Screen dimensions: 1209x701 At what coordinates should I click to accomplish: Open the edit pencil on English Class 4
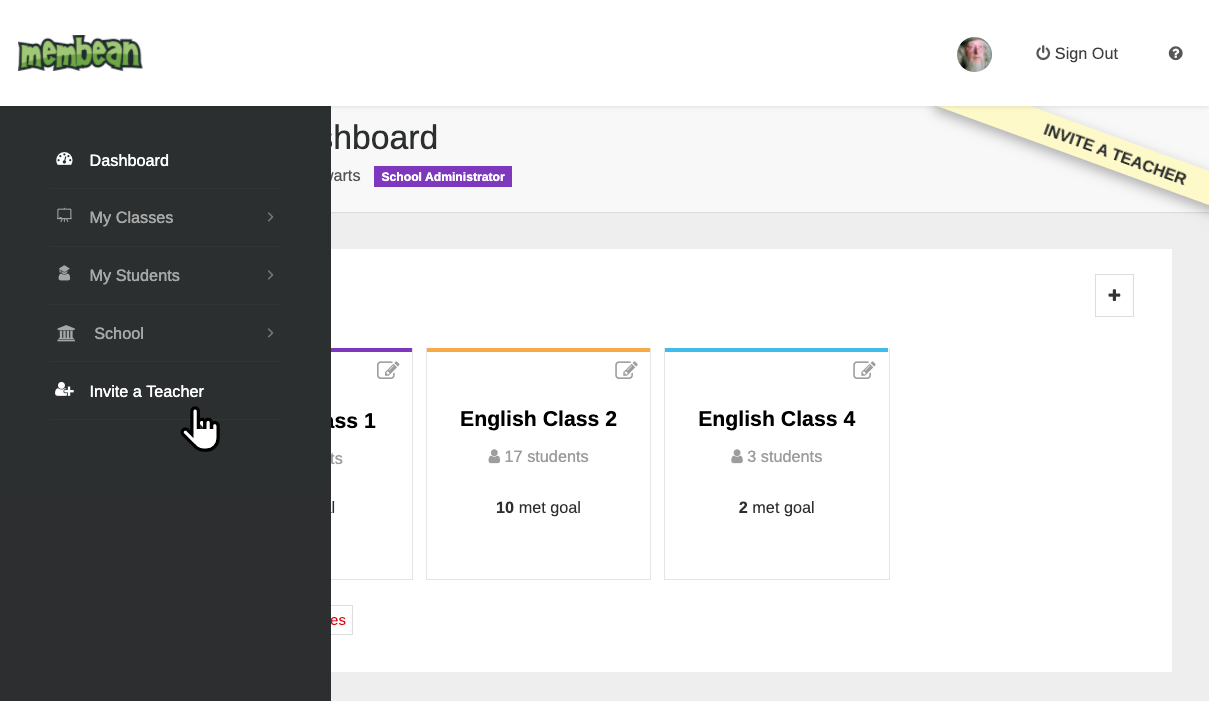[864, 370]
